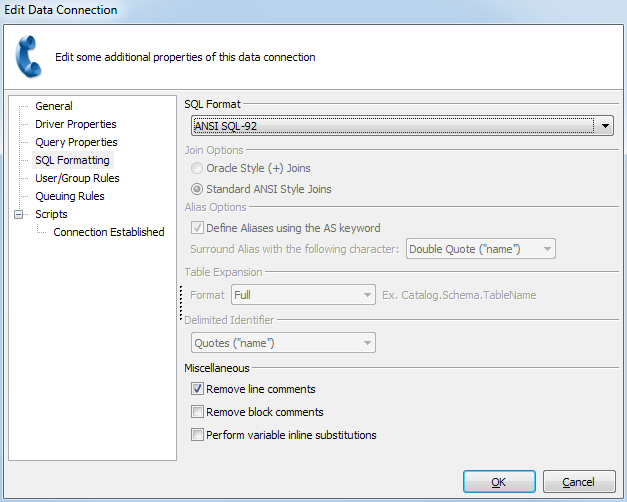The height and width of the screenshot is (502, 627).
Task: Open Connection Established script
Action: (109, 232)
